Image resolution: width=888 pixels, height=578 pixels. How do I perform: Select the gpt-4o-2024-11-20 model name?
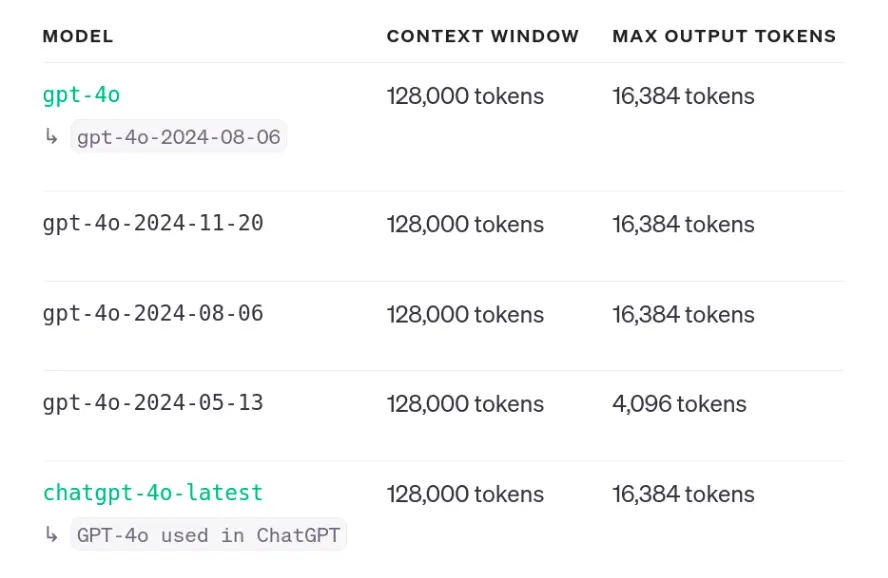(152, 223)
